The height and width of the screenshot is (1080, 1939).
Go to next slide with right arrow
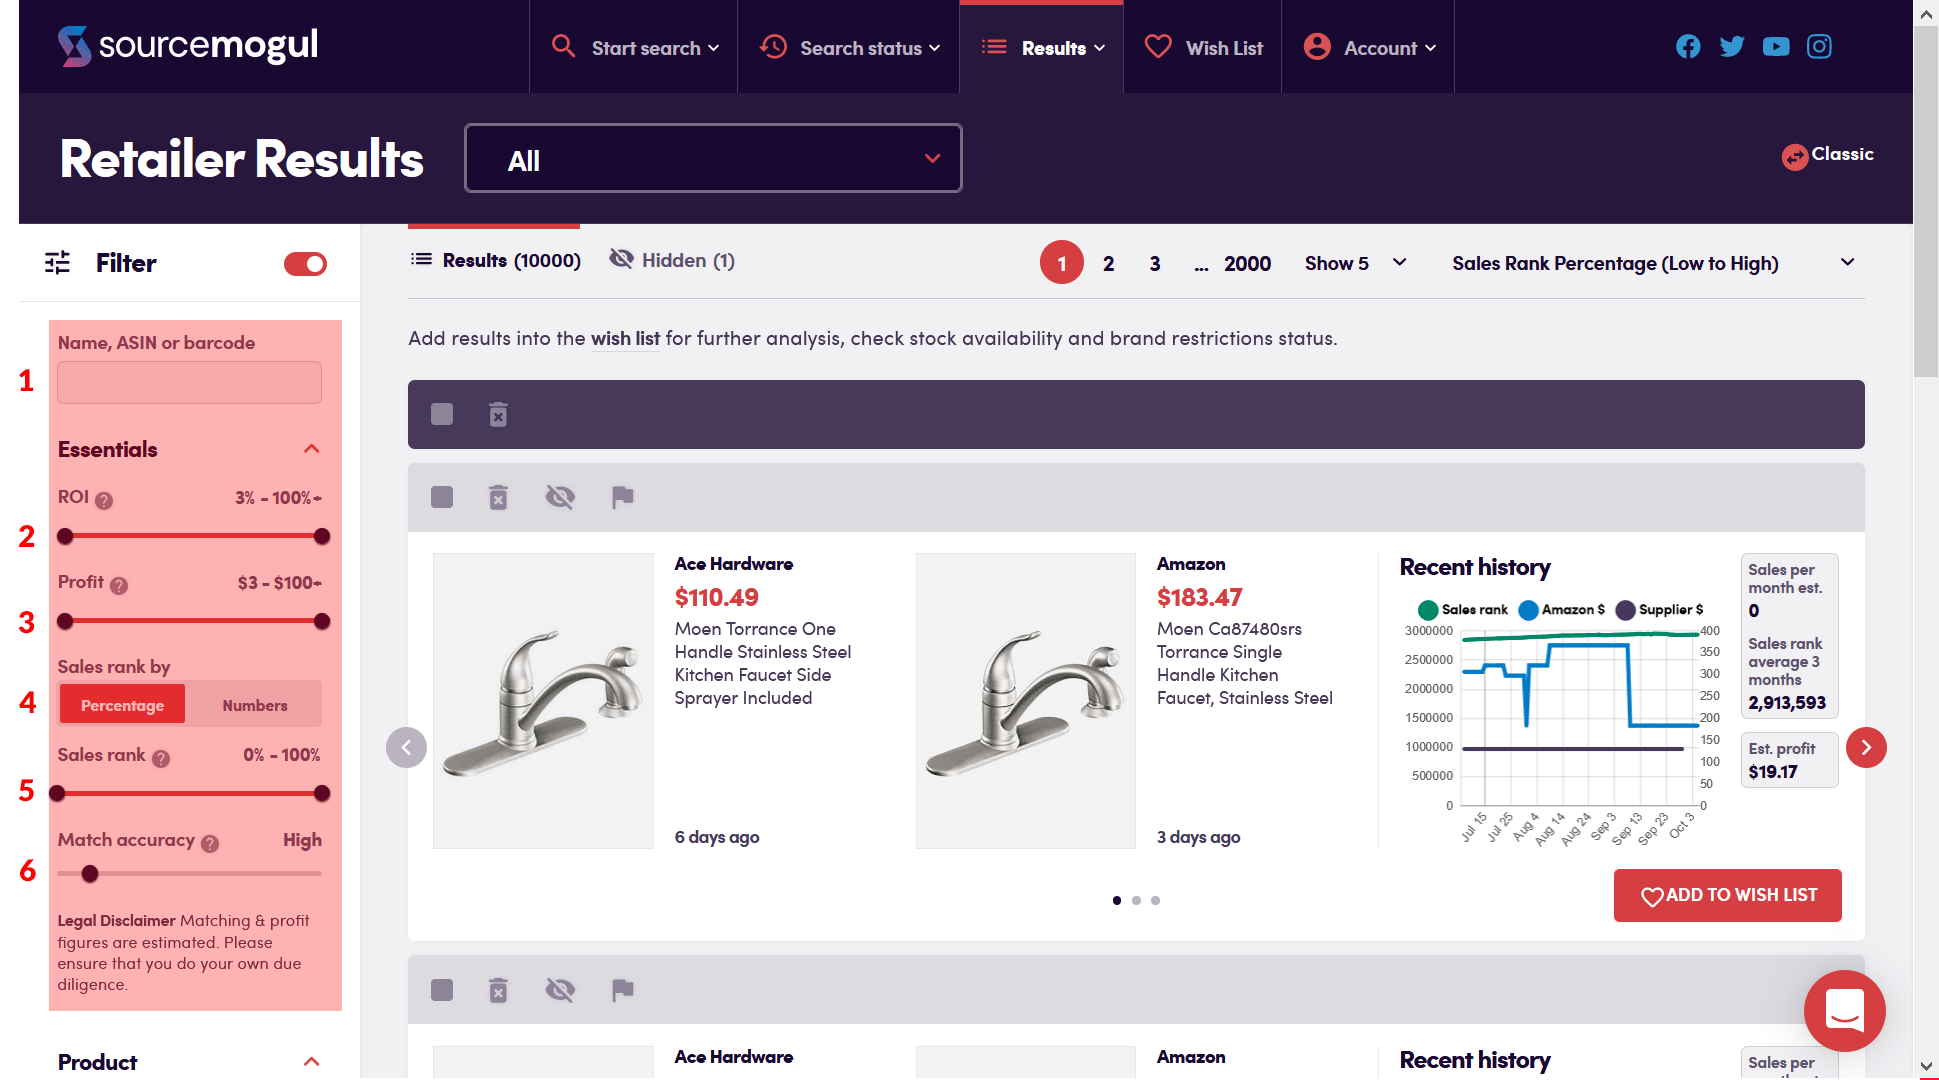click(1866, 747)
